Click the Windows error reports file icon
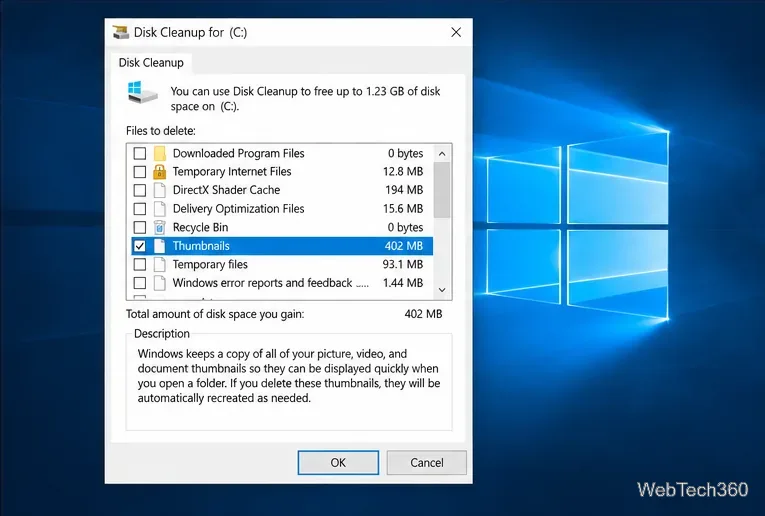Image resolution: width=765 pixels, height=516 pixels. [160, 283]
